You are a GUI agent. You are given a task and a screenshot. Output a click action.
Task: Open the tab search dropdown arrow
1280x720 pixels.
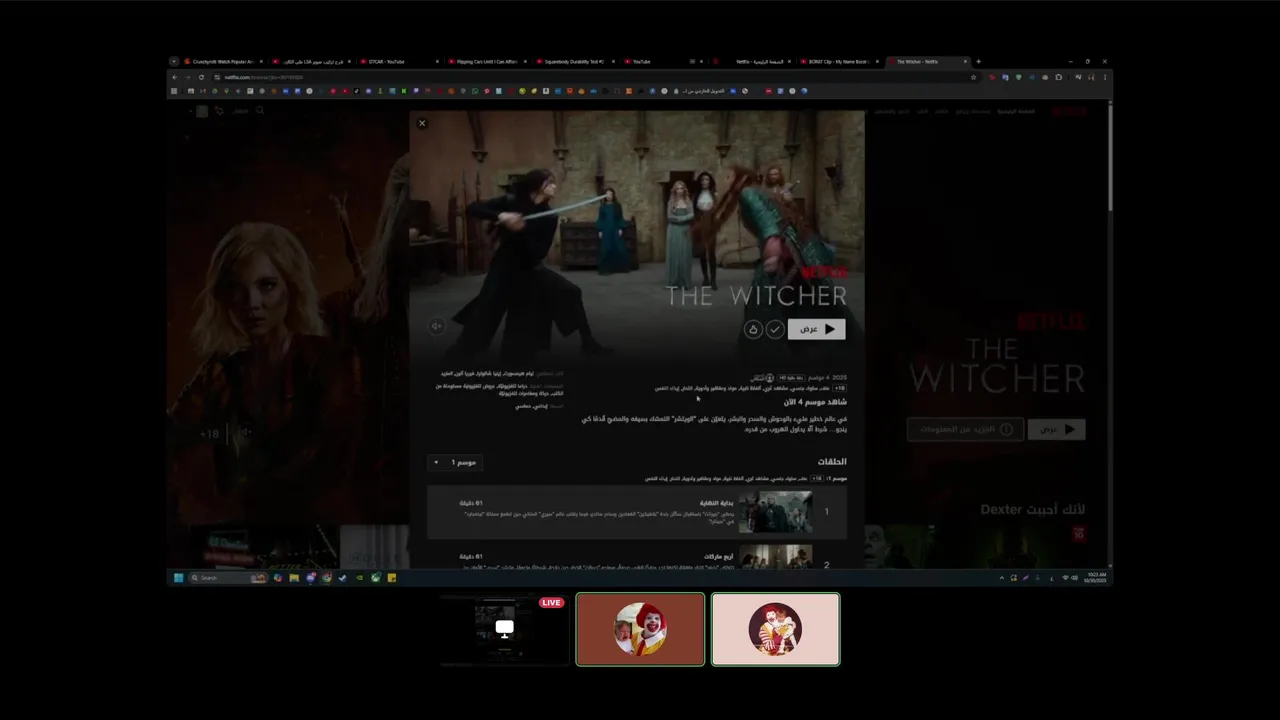(x=174, y=61)
